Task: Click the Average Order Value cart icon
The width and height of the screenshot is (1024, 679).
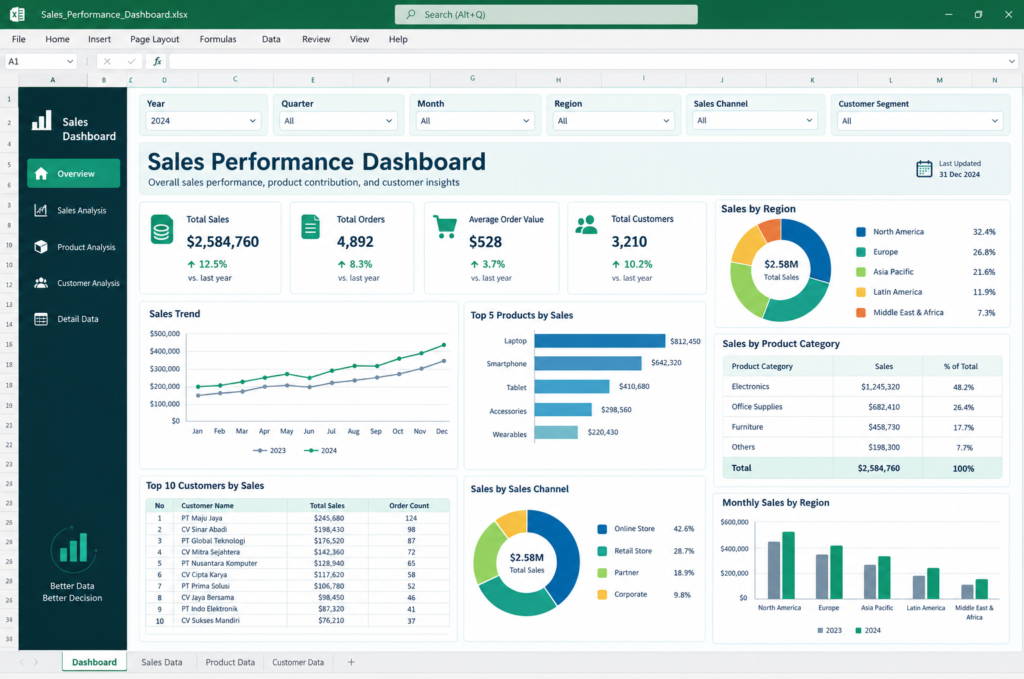Action: pyautogui.click(x=445, y=227)
